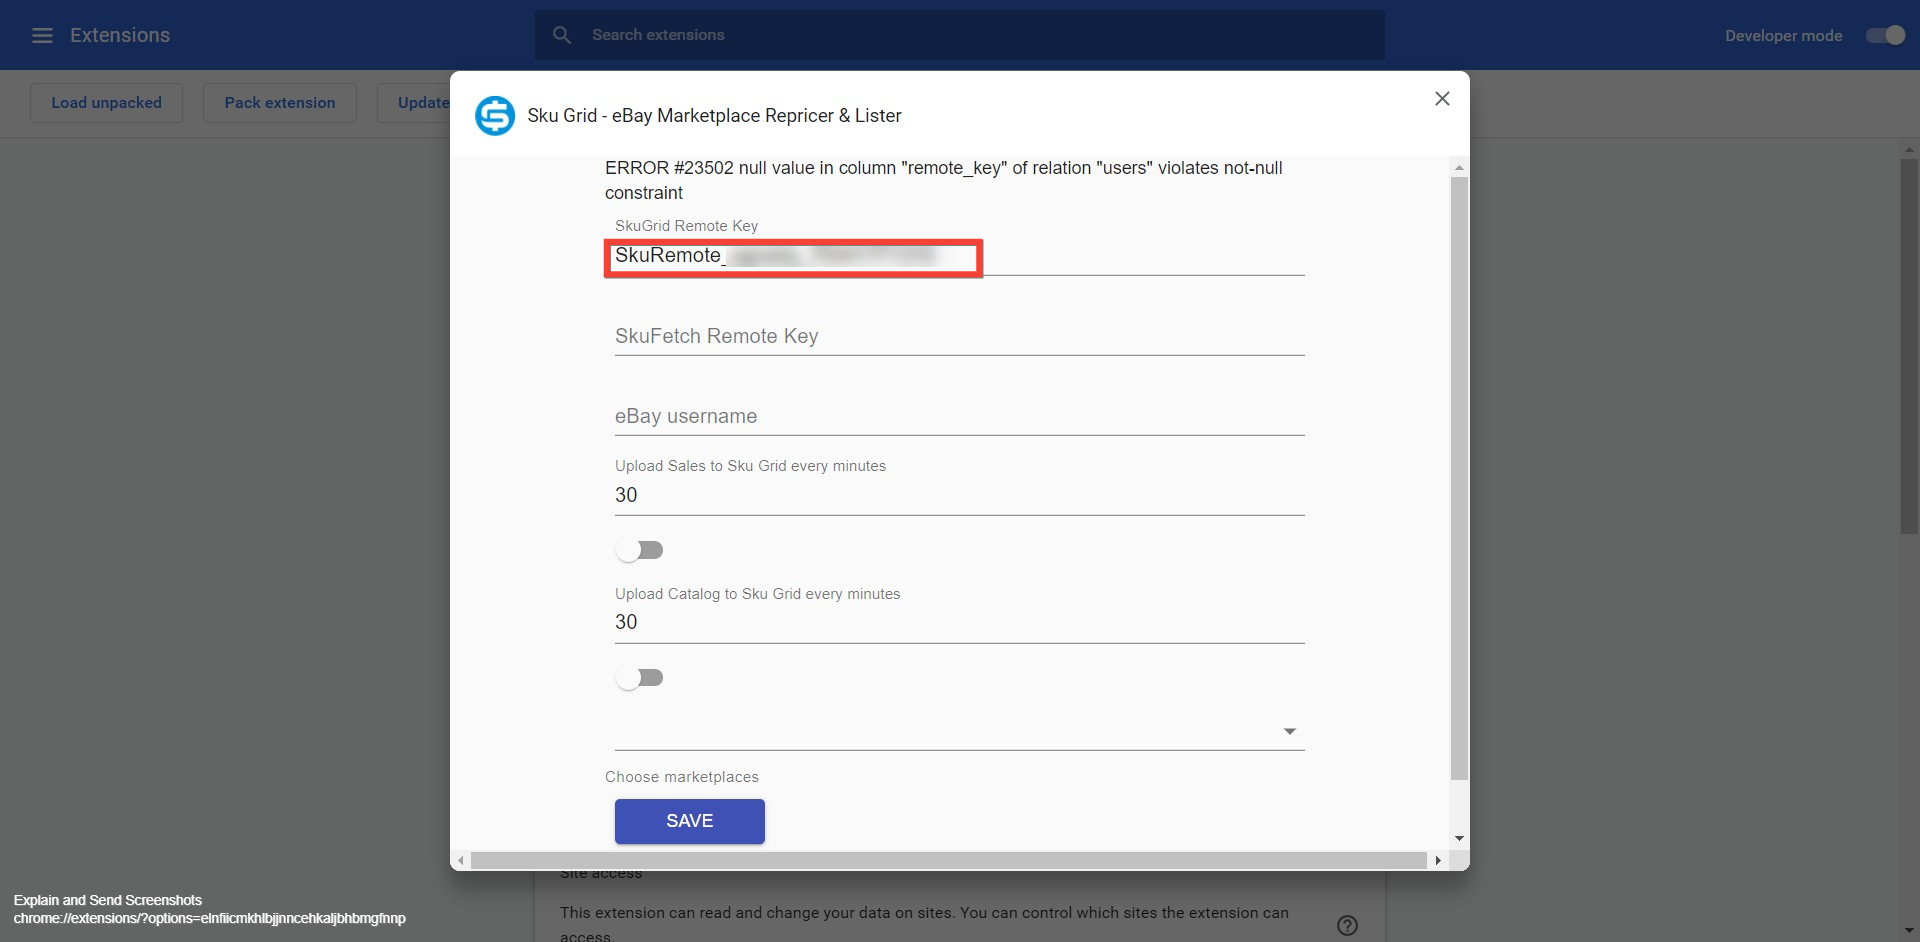1920x942 pixels.
Task: Click the dialog horizontal scrollbar thumb
Action: (949, 861)
